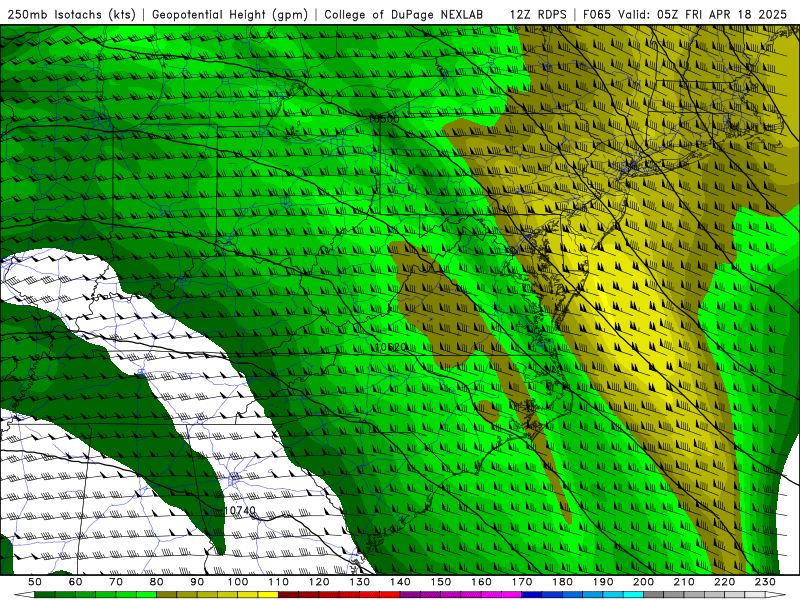Click the 100 value on color scale
The image size is (800, 600).
[x=238, y=582]
